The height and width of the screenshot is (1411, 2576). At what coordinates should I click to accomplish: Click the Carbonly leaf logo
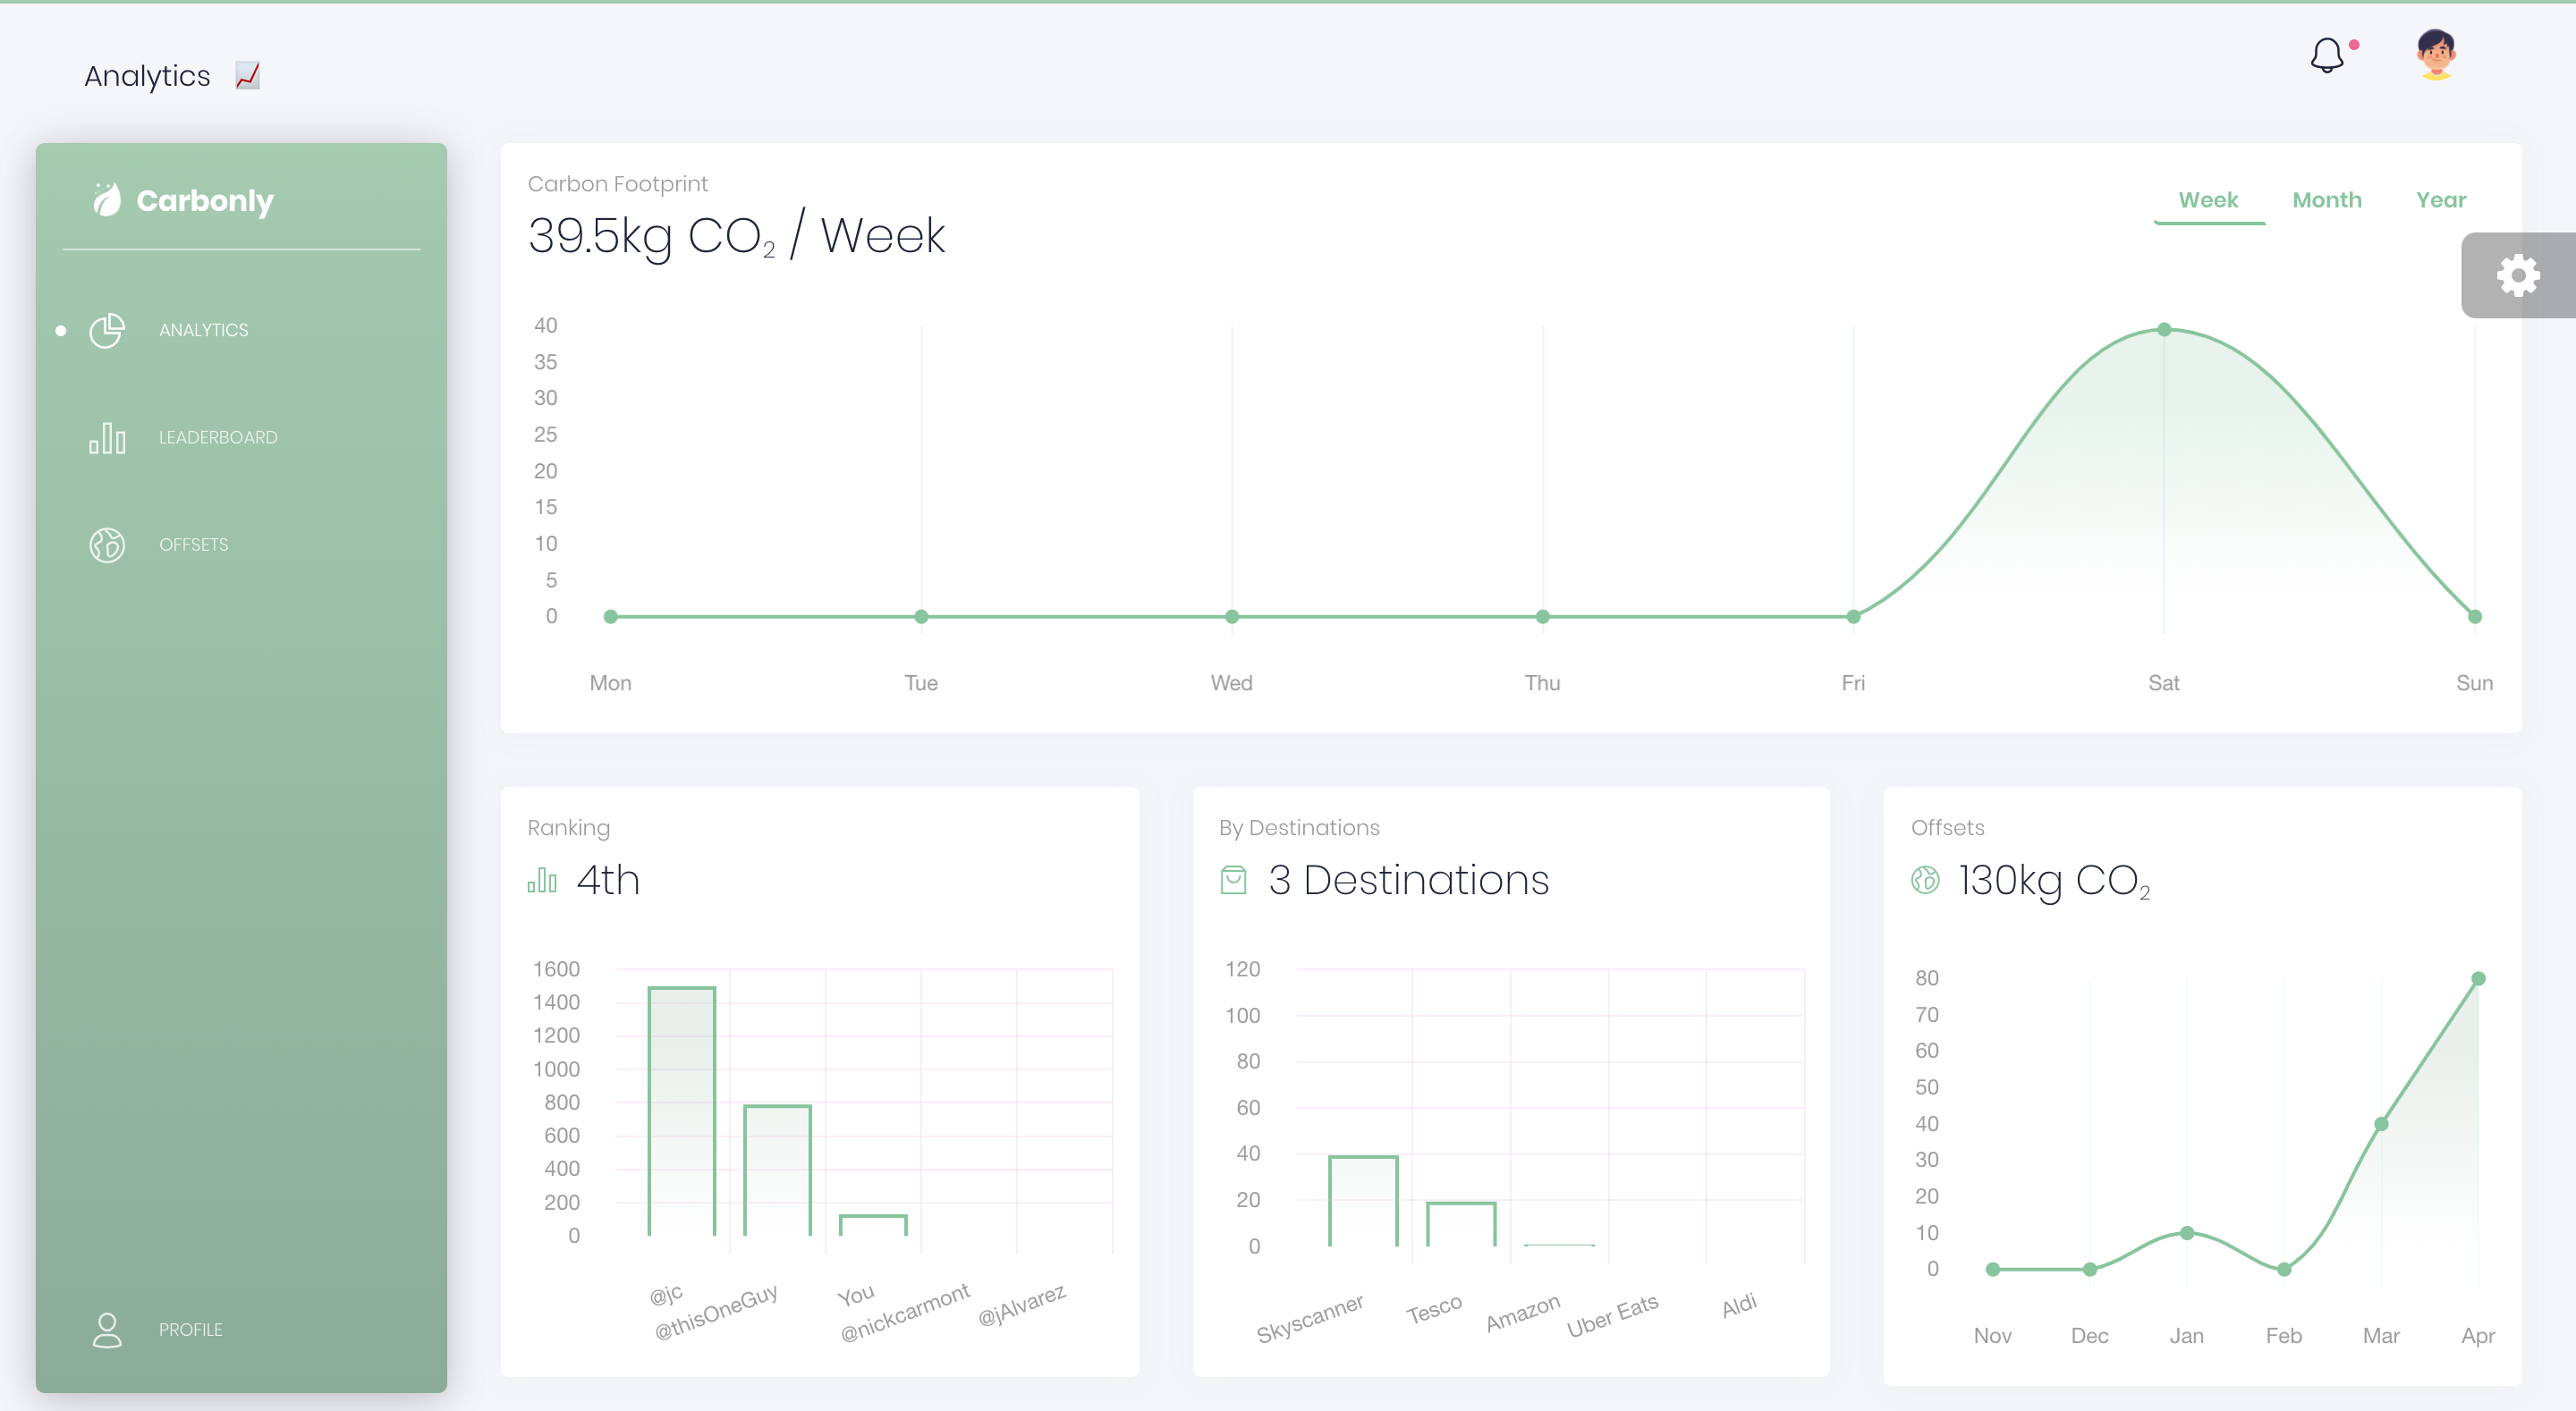pos(107,200)
